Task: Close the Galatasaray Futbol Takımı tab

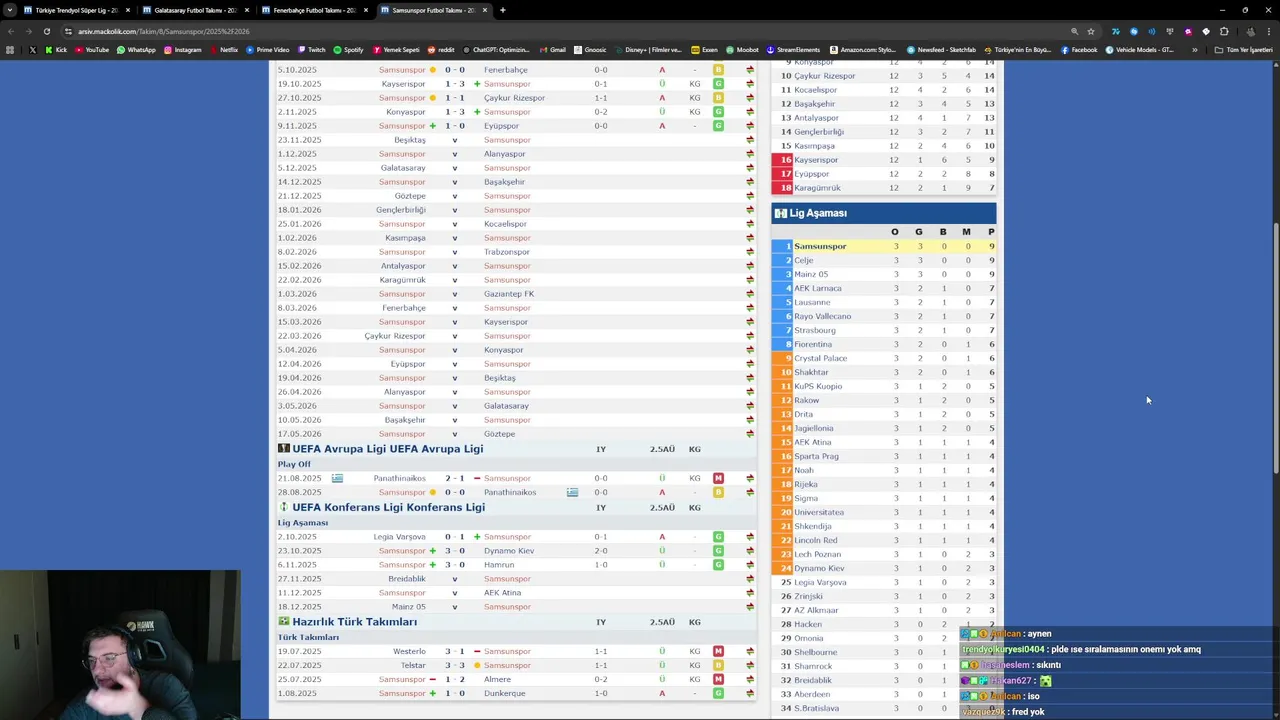Action: [246, 10]
